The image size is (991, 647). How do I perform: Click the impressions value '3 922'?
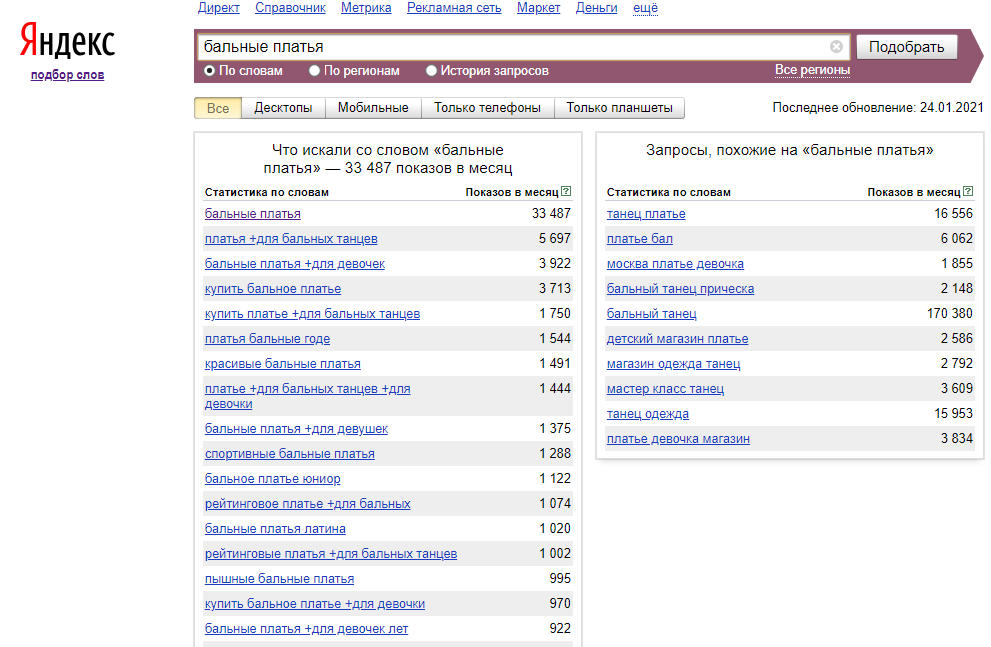pyautogui.click(x=555, y=263)
